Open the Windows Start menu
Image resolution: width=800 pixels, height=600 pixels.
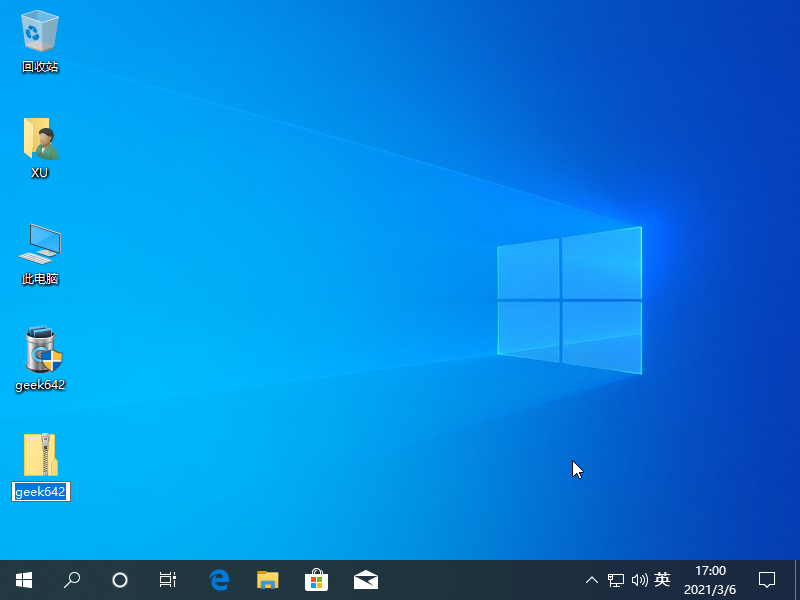pos(24,579)
